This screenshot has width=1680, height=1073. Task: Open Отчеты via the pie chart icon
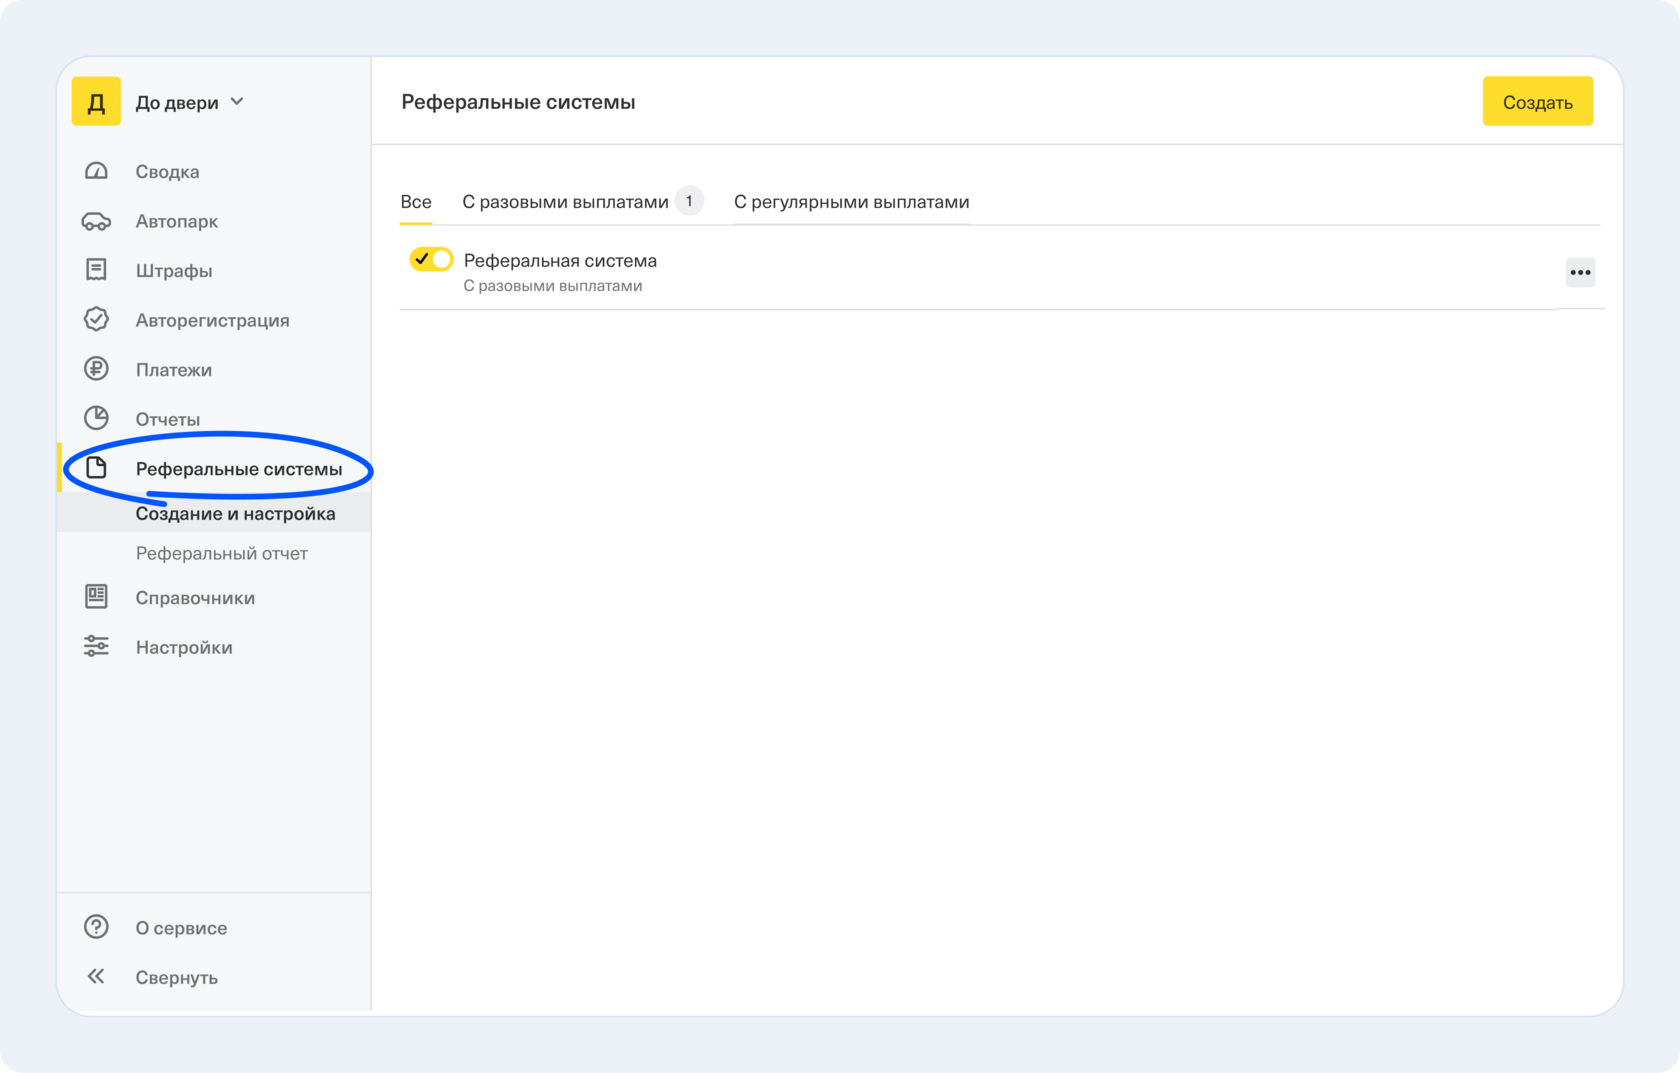pyautogui.click(x=96, y=418)
